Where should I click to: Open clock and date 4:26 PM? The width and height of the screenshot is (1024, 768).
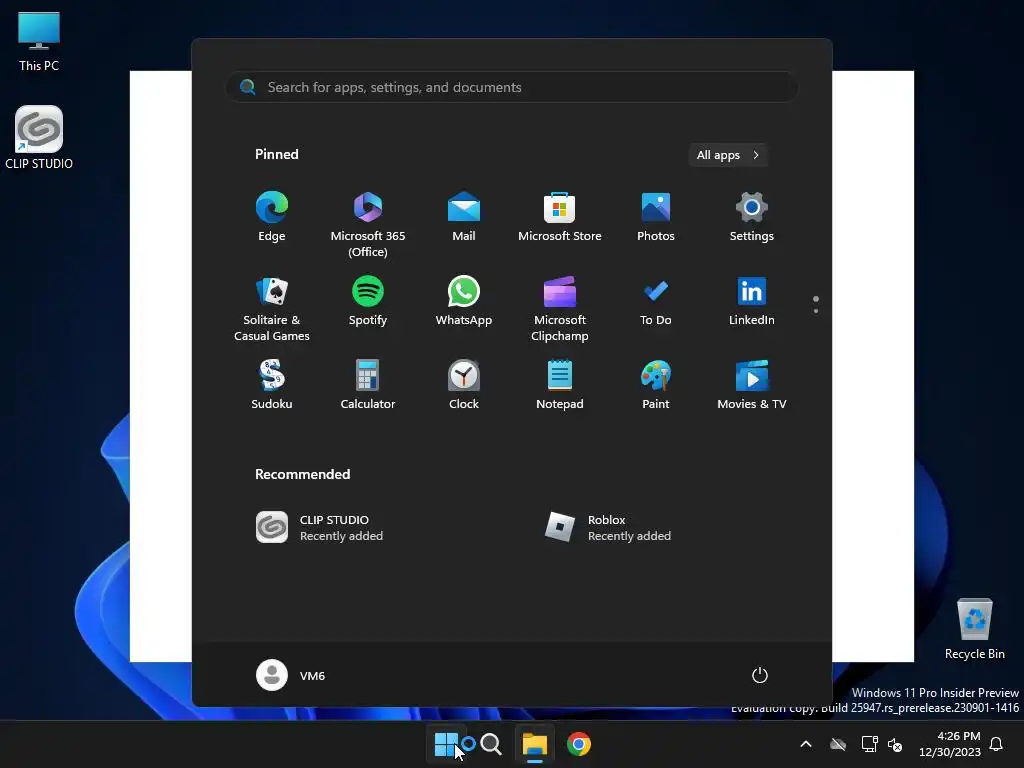pos(950,744)
